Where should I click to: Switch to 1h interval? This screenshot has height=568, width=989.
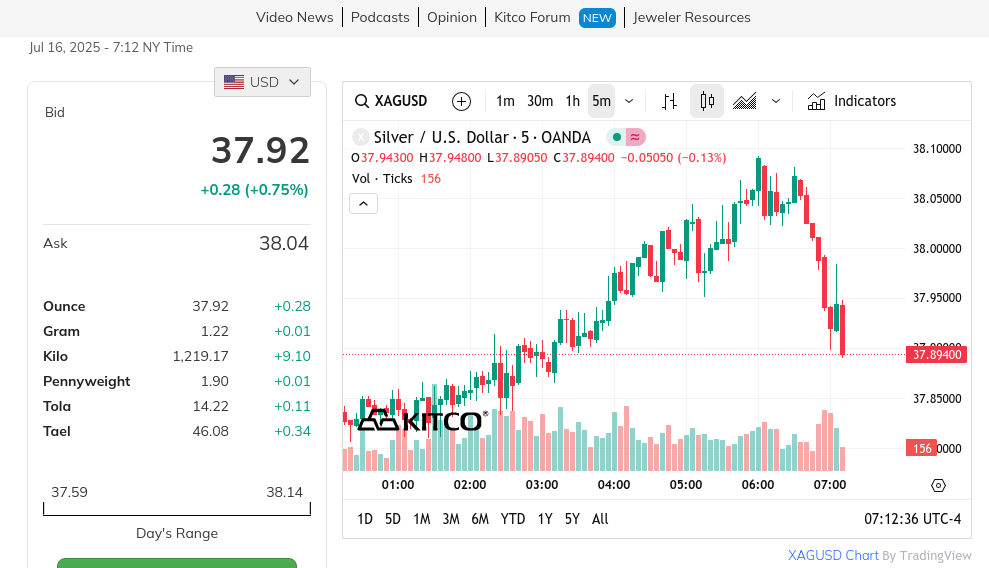pos(573,101)
